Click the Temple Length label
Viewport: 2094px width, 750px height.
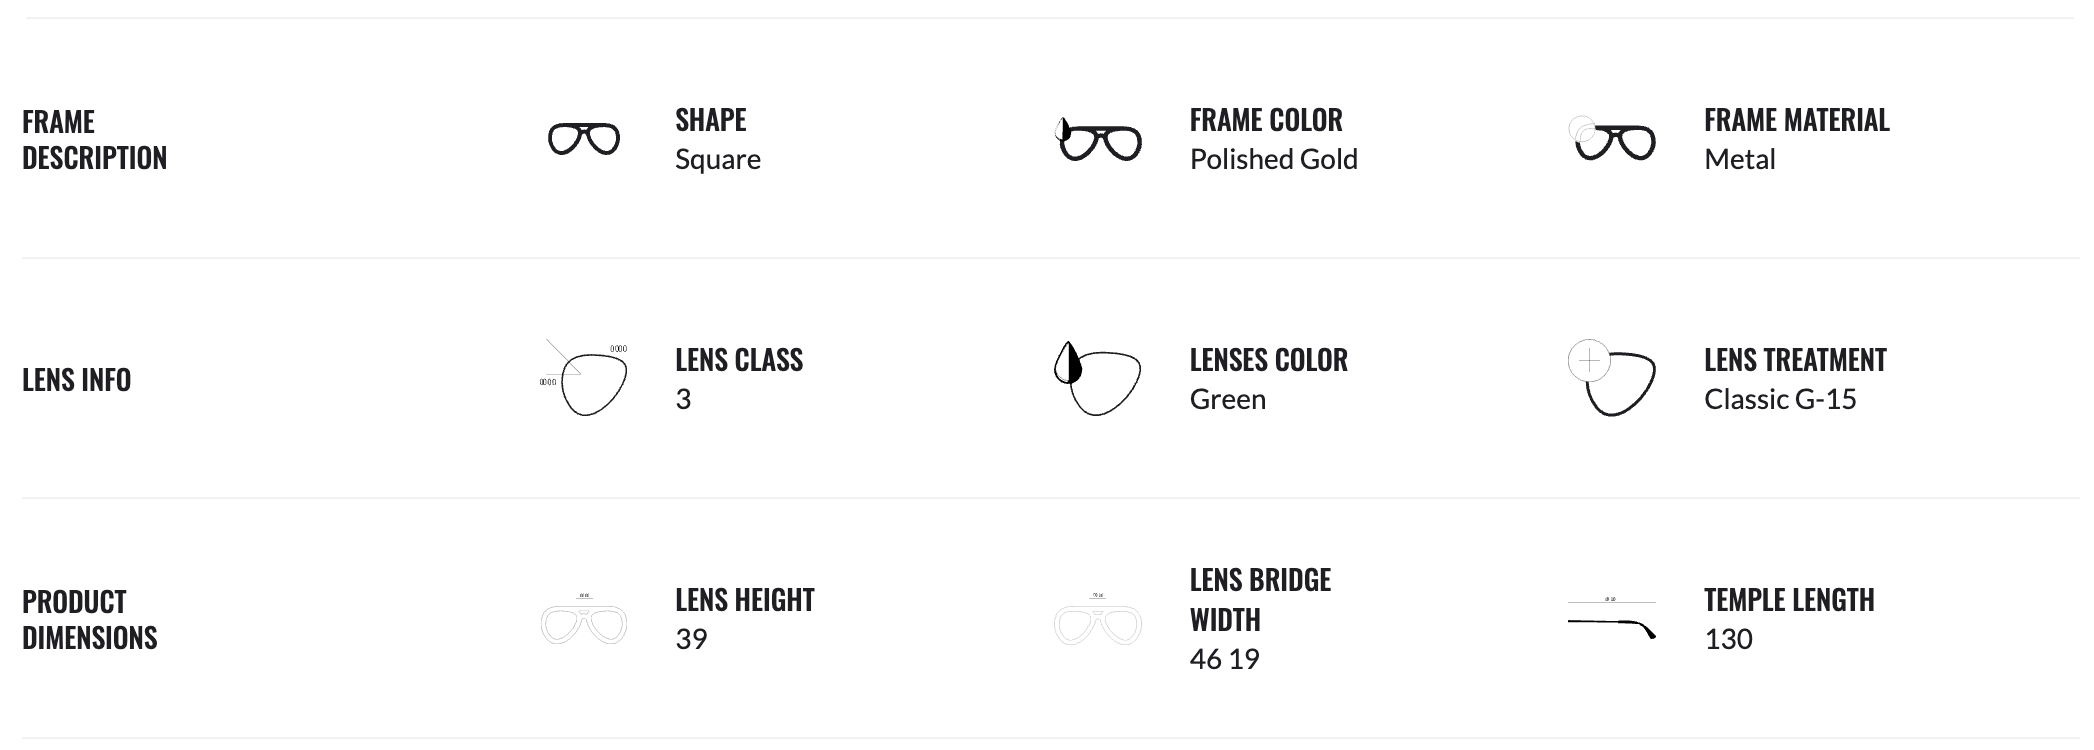(x=1789, y=600)
